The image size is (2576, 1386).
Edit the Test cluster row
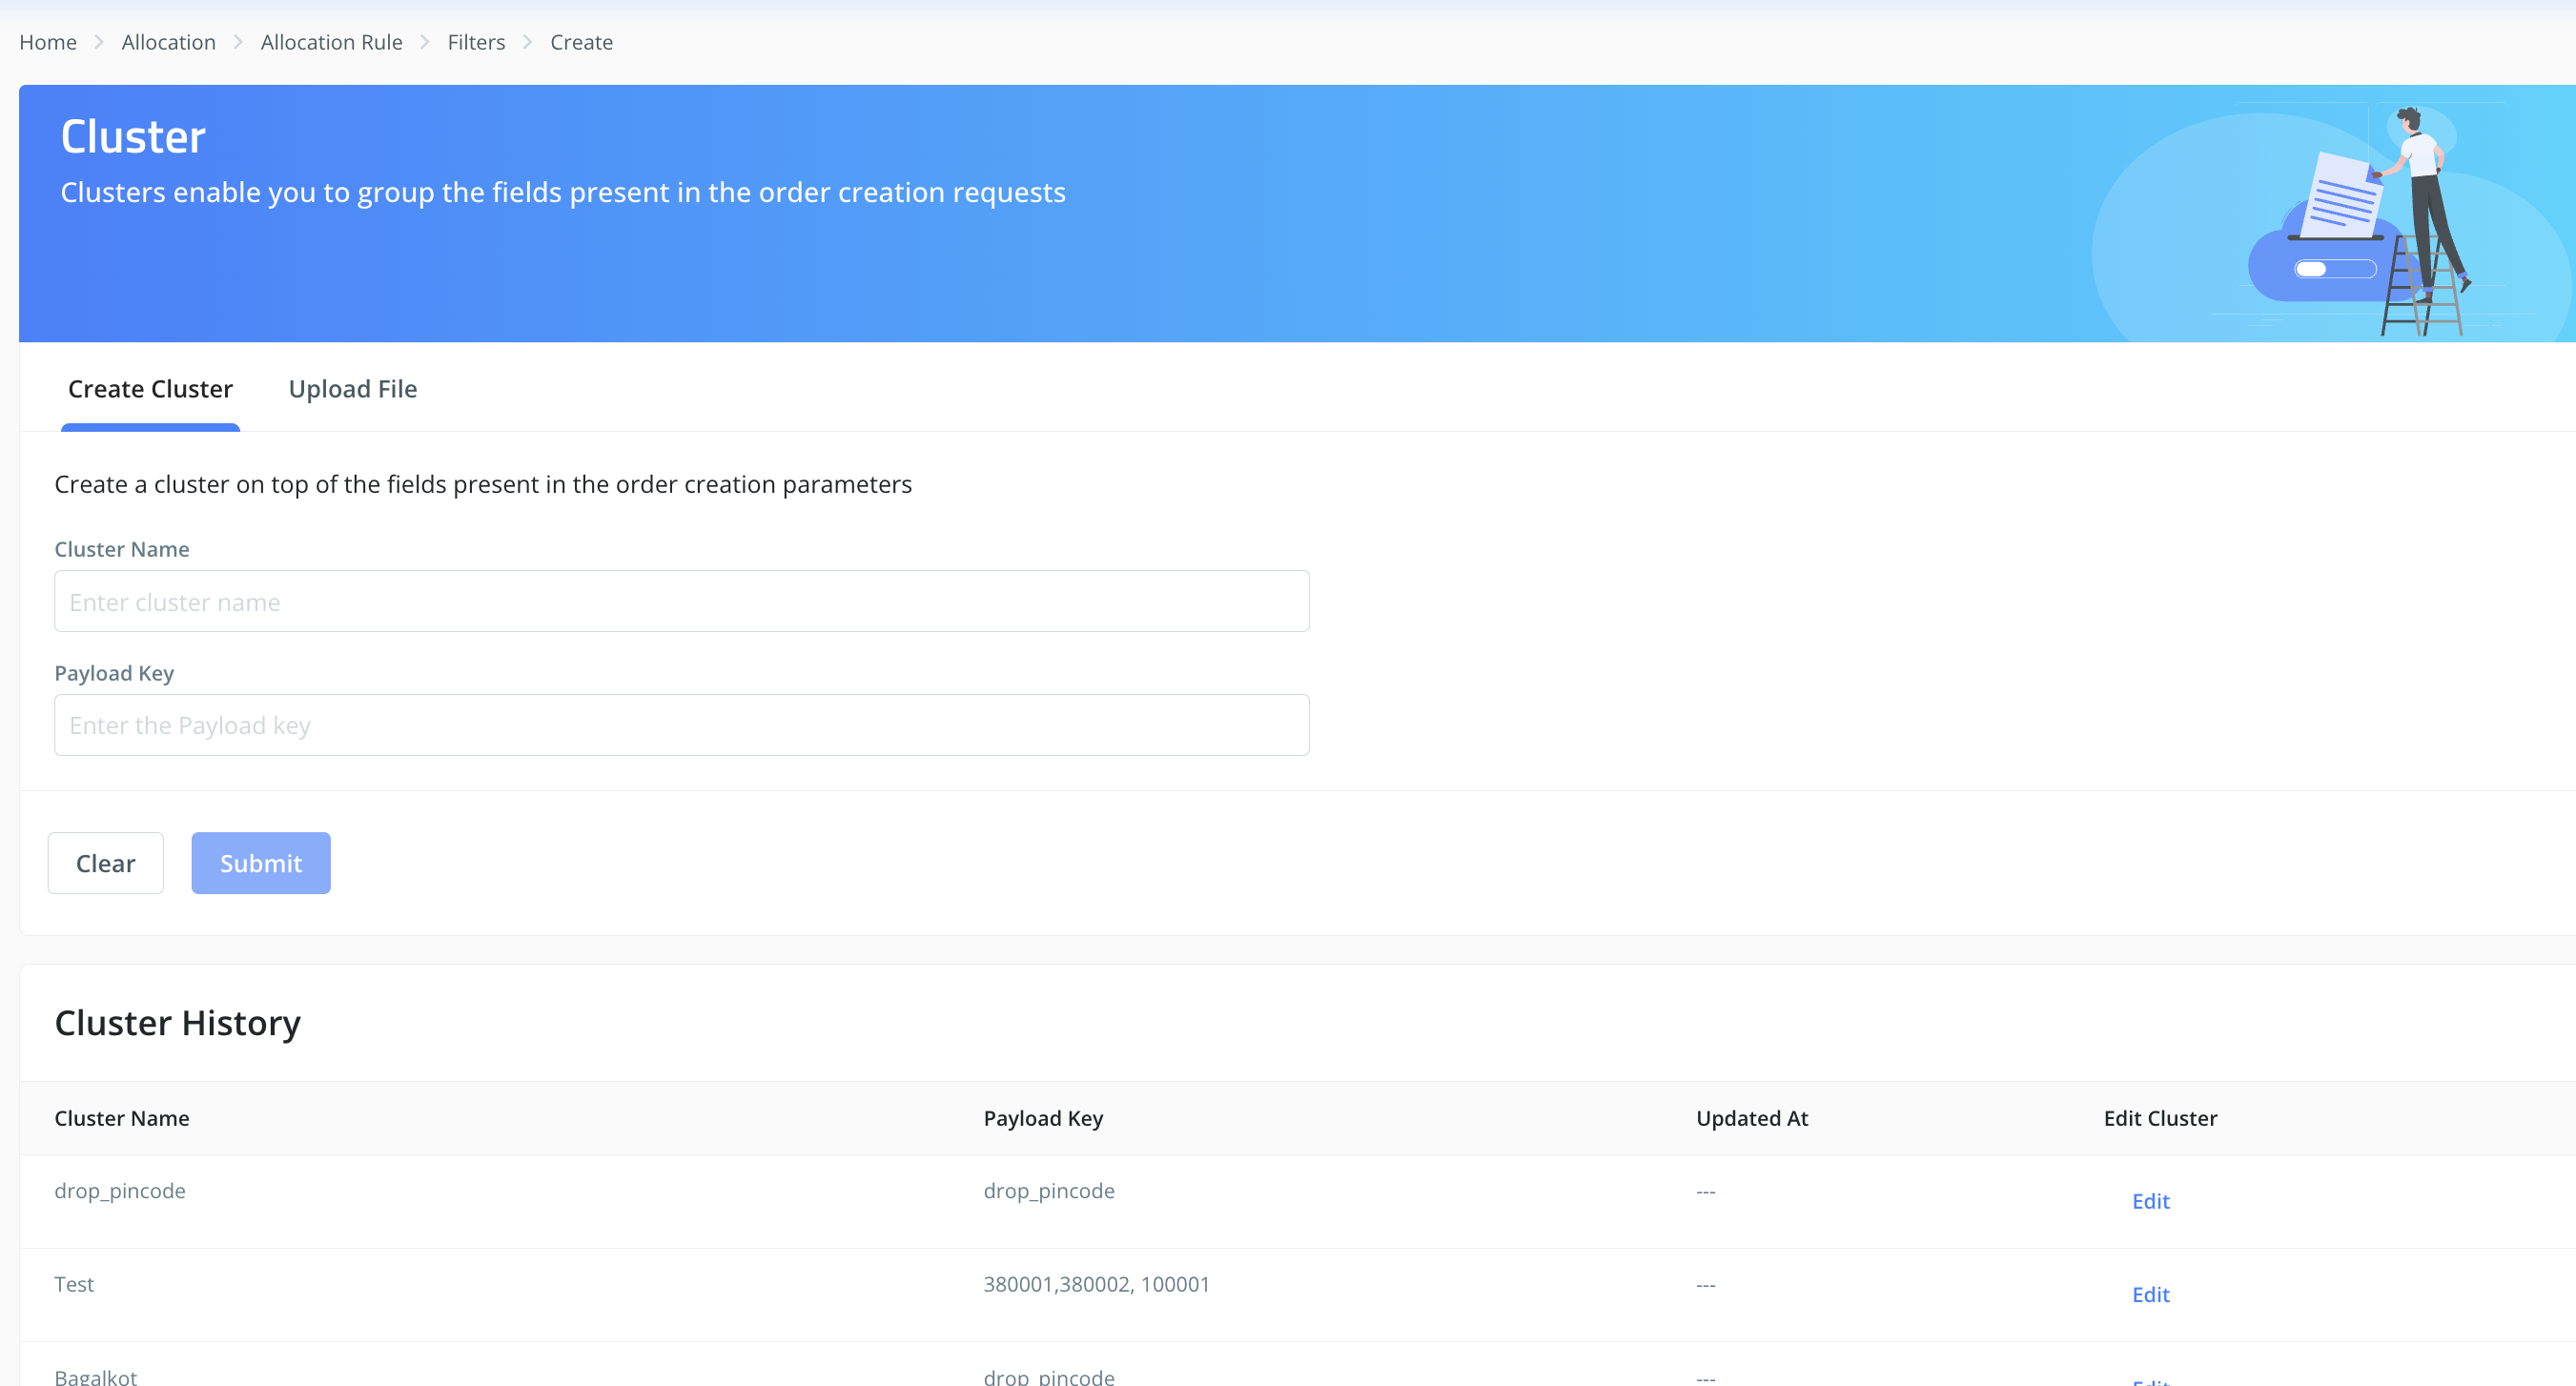click(2150, 1294)
